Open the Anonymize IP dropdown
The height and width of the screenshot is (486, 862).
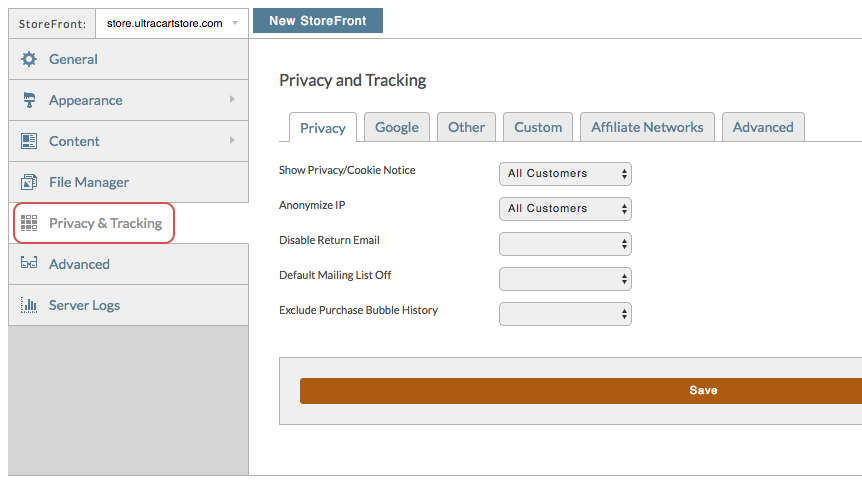pyautogui.click(x=565, y=209)
